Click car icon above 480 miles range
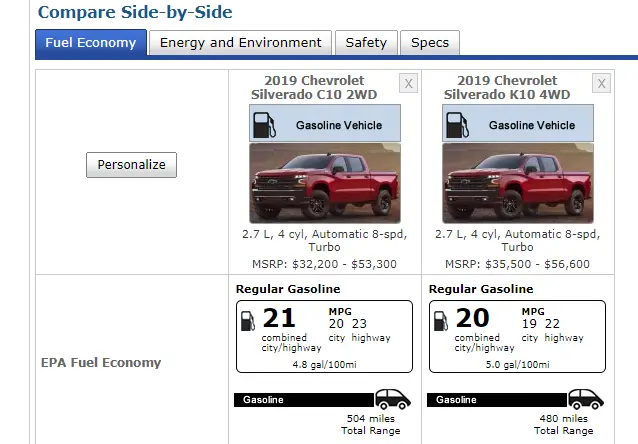Viewport: 638px width, 444px height. pos(586,399)
